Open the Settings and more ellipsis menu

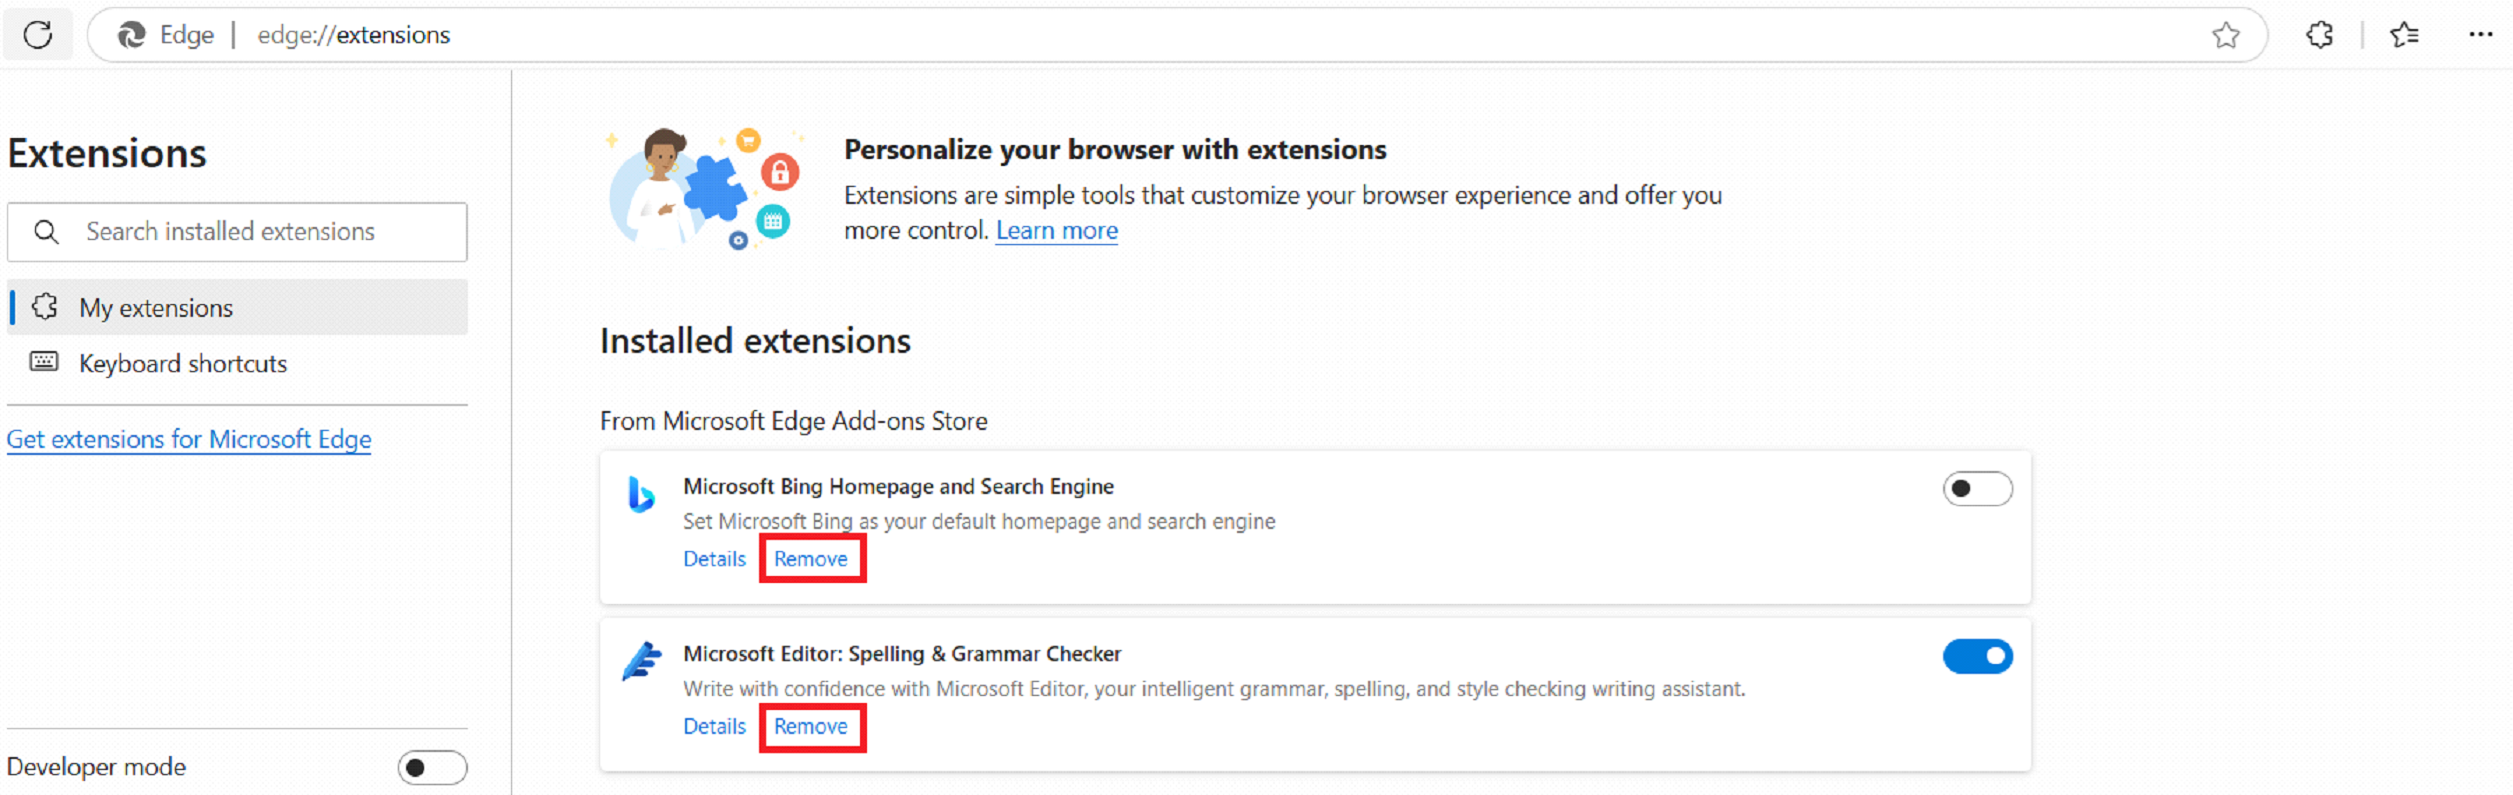[2480, 35]
